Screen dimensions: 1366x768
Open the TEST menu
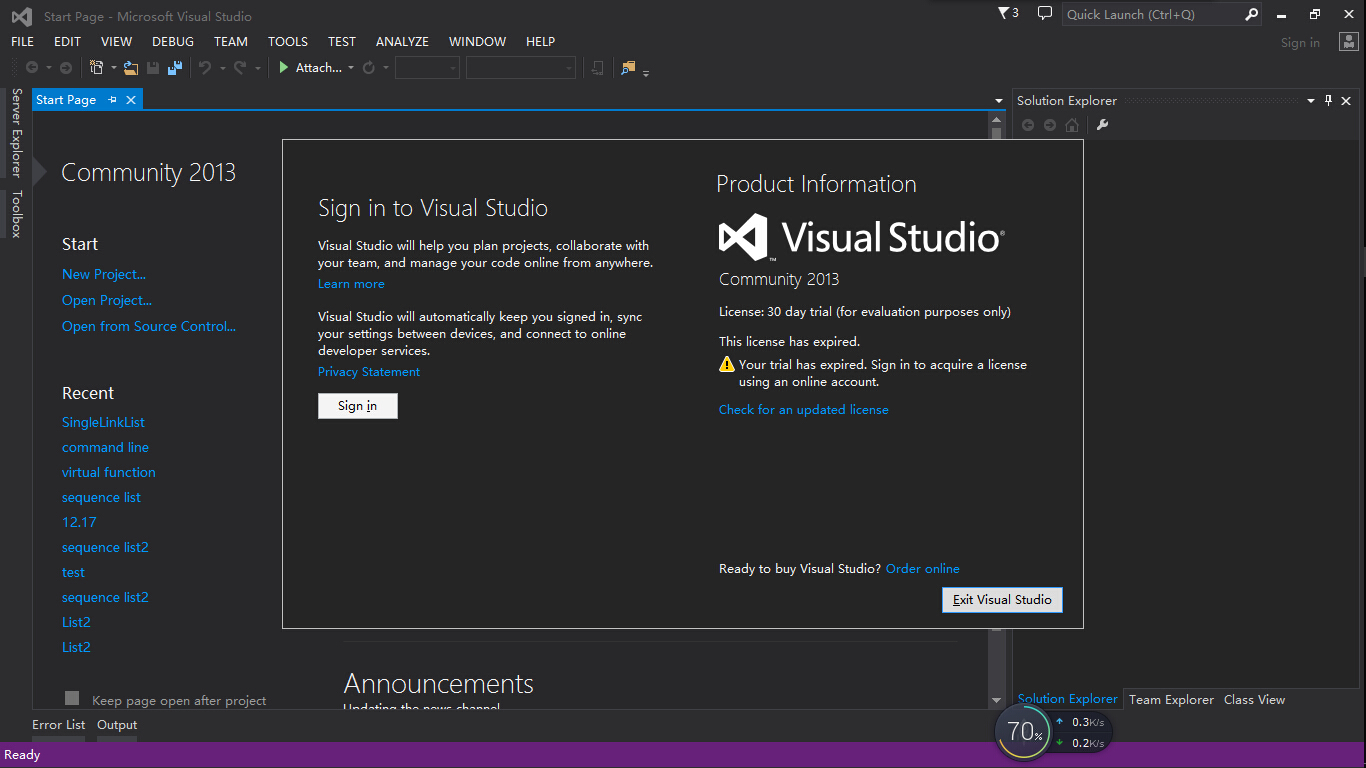click(x=342, y=42)
